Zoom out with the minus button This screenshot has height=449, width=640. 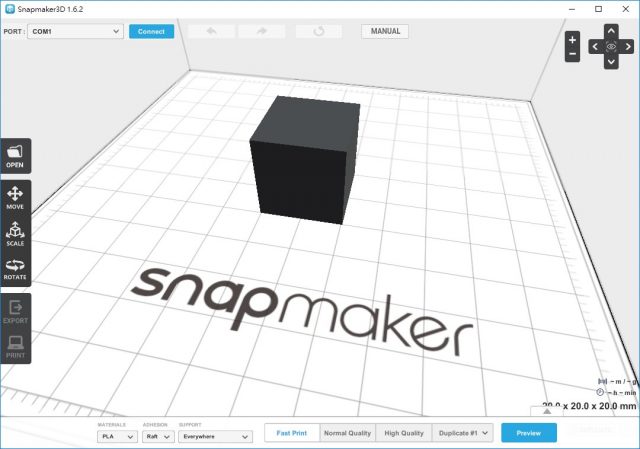point(572,54)
